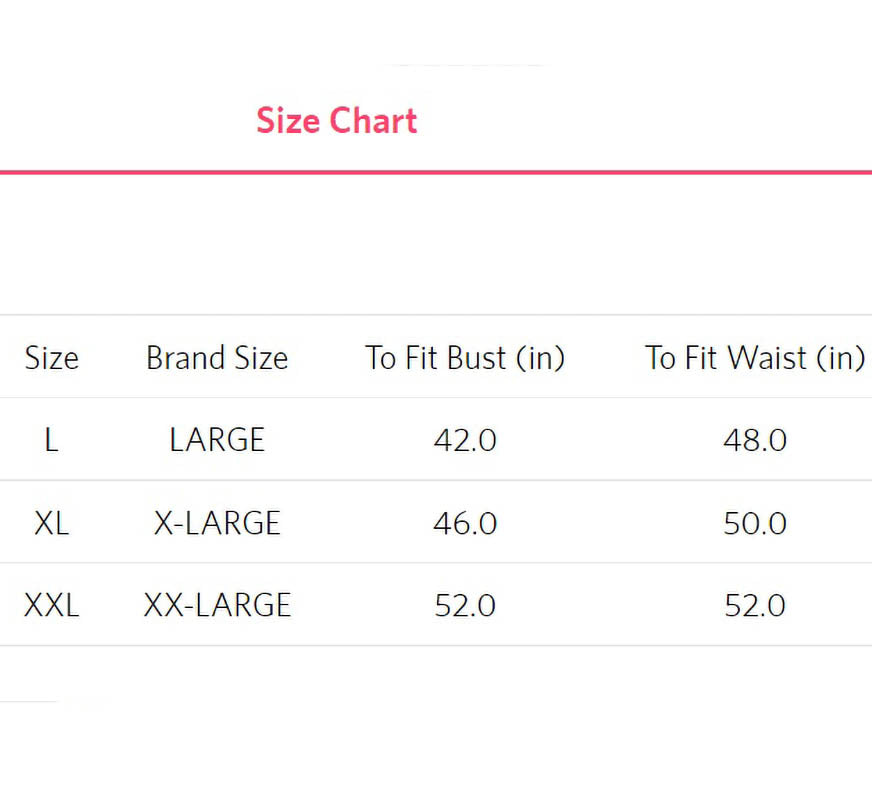Select the XXL size cell
This screenshot has height=790, width=872.
[52, 605]
